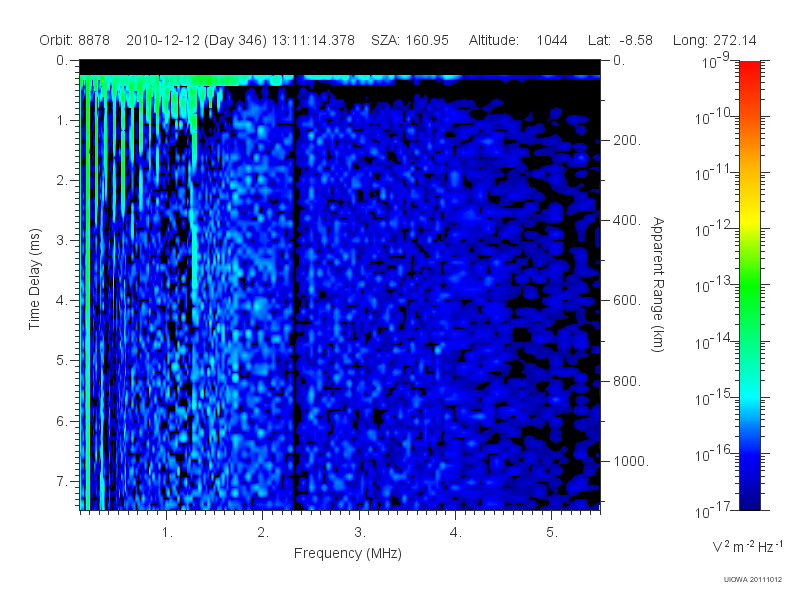Click the '1000.' apparent range tick label

[631, 461]
